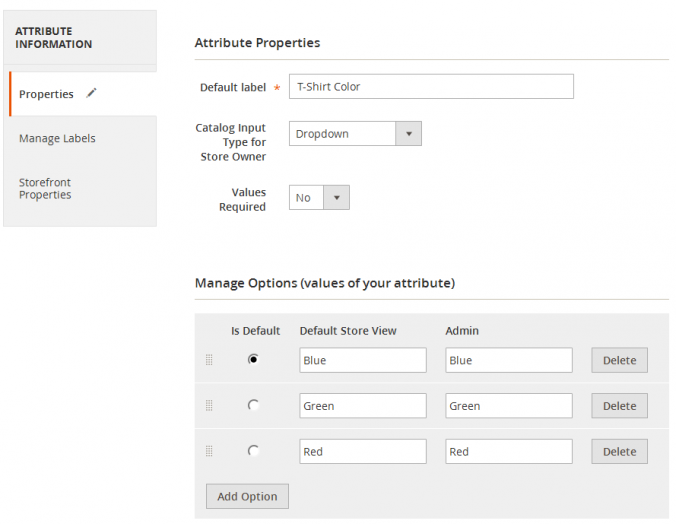Image resolution: width=676 pixels, height=524 pixels.
Task: Grab the drag handle for Blue row
Action: [x=209, y=360]
